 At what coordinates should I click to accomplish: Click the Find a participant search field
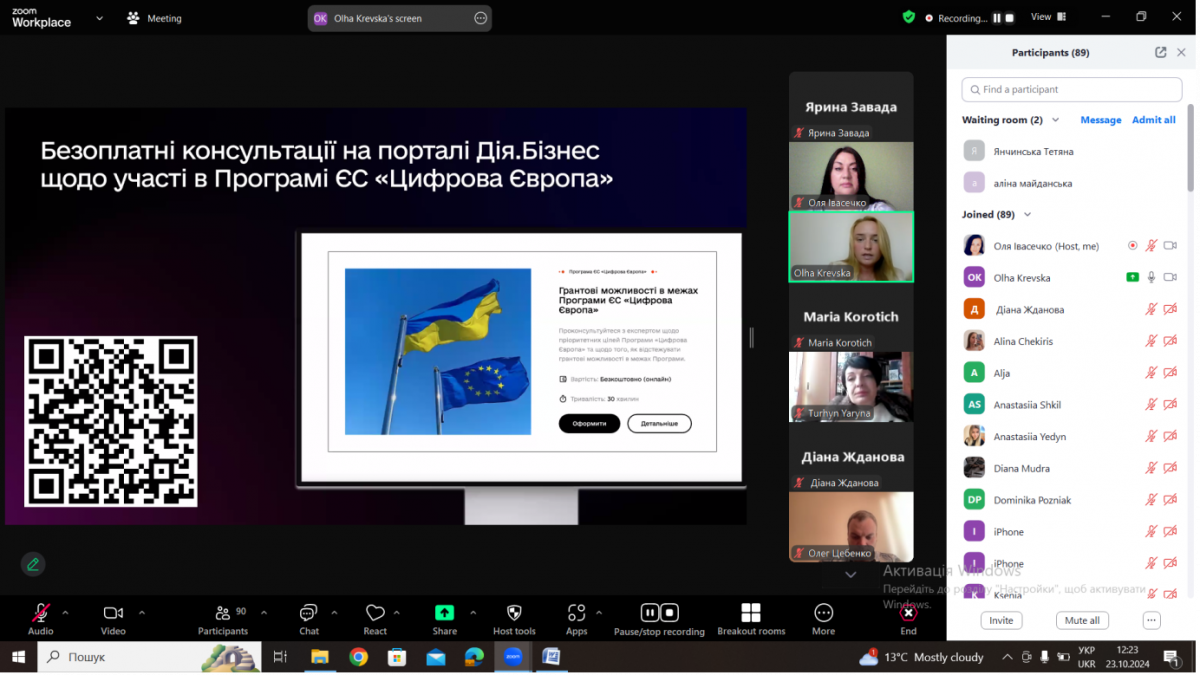click(1071, 89)
